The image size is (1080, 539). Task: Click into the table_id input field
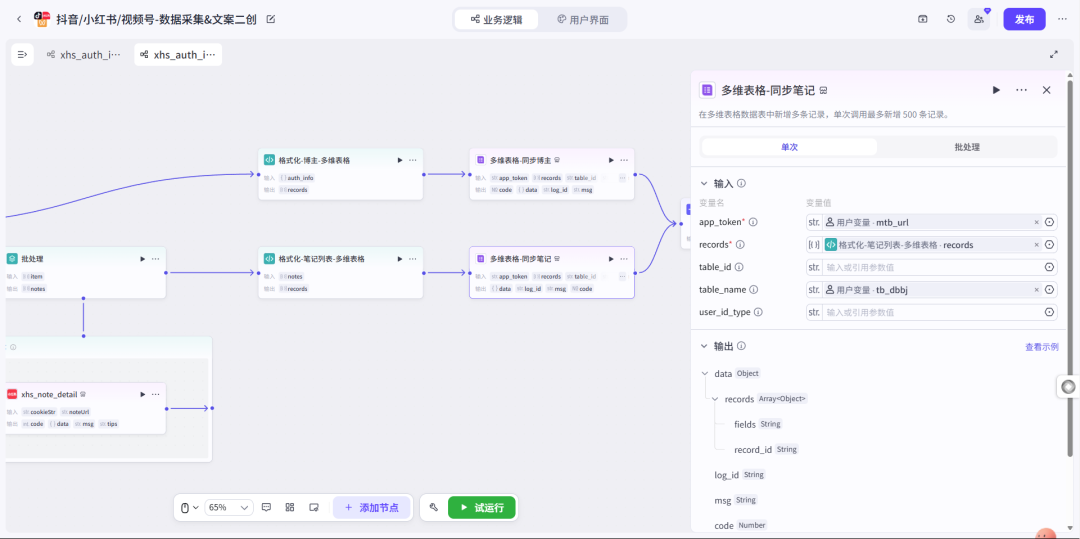pos(932,267)
